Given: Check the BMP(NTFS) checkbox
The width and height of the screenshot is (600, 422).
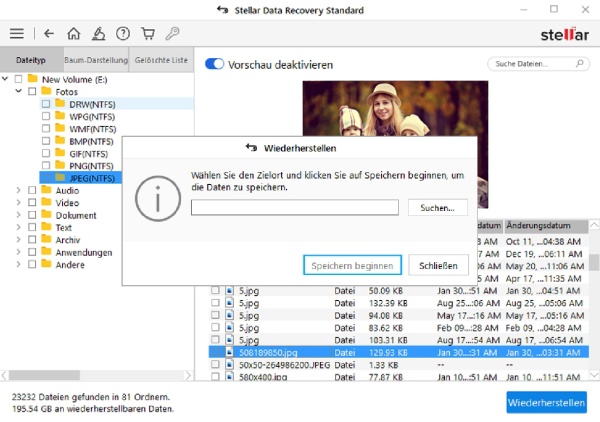Looking at the screenshot, I should click(x=46, y=141).
